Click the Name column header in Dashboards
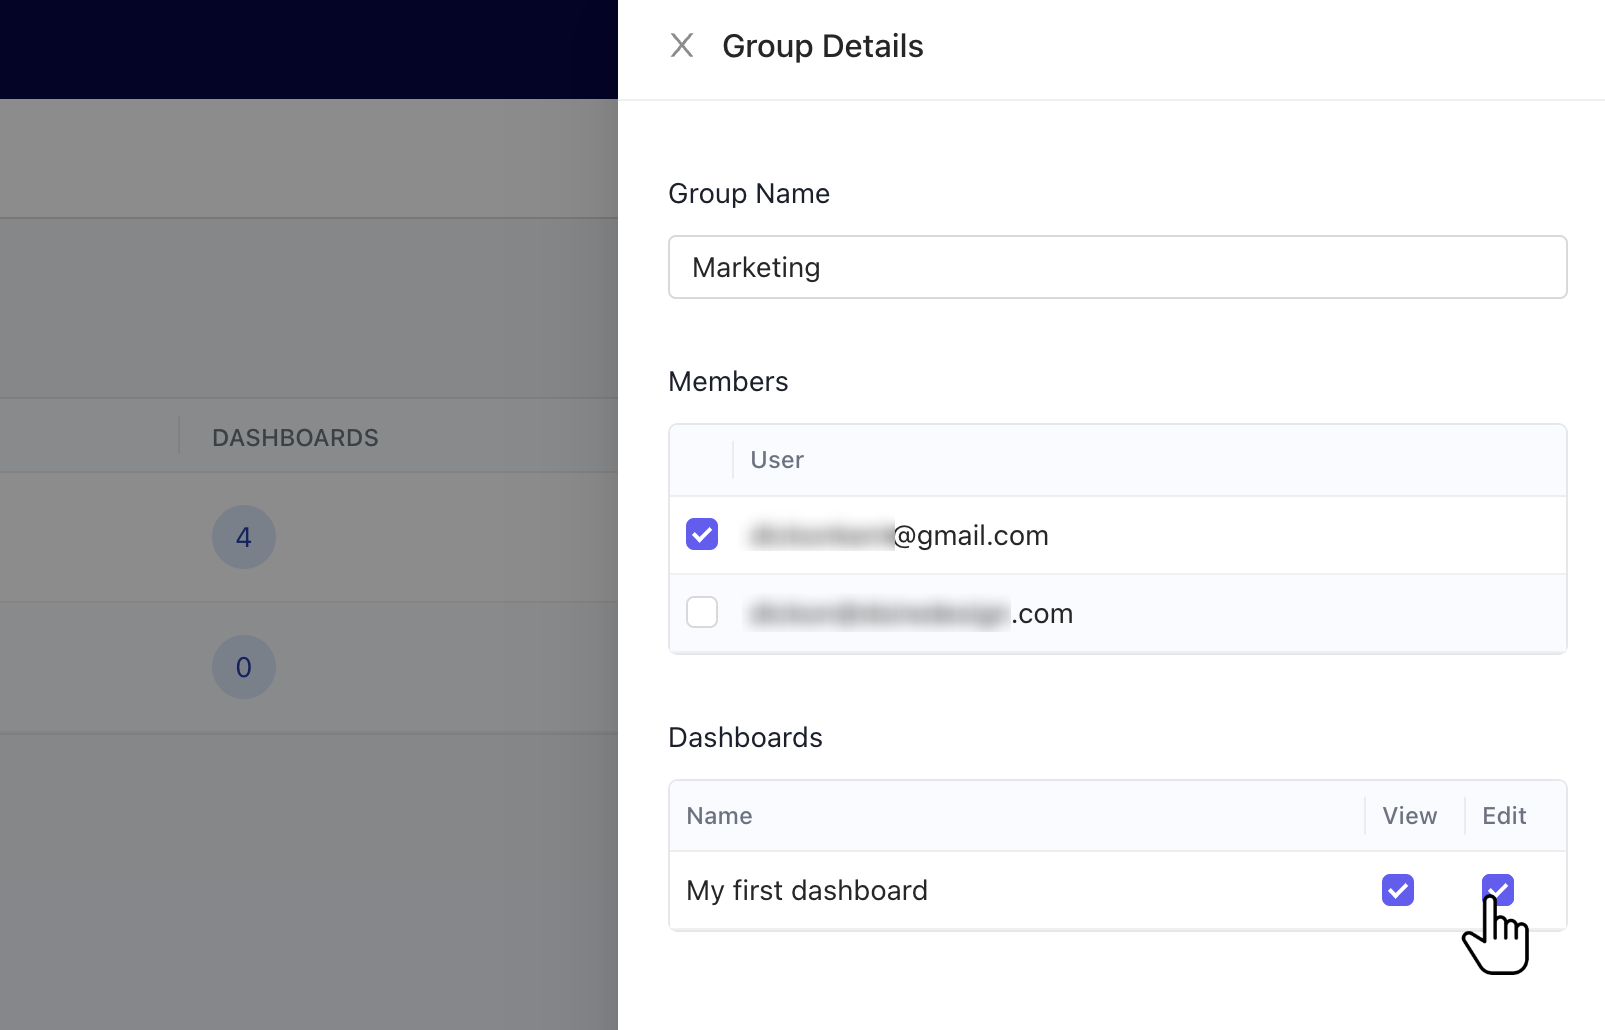 point(719,816)
